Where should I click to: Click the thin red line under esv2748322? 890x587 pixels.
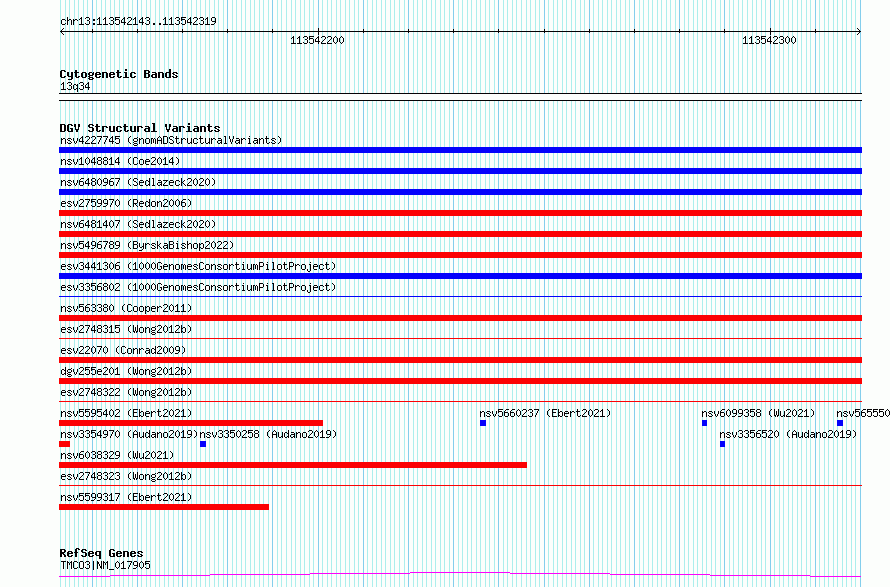(x=460, y=401)
